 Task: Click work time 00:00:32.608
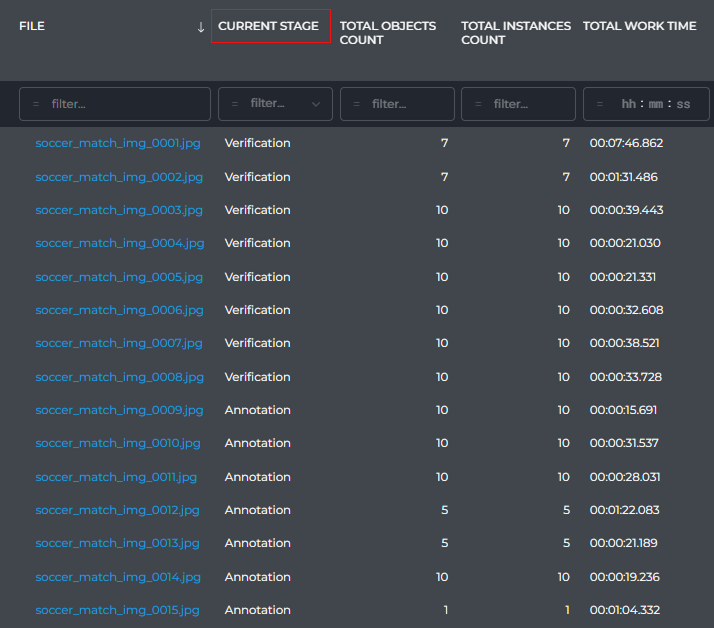point(626,310)
